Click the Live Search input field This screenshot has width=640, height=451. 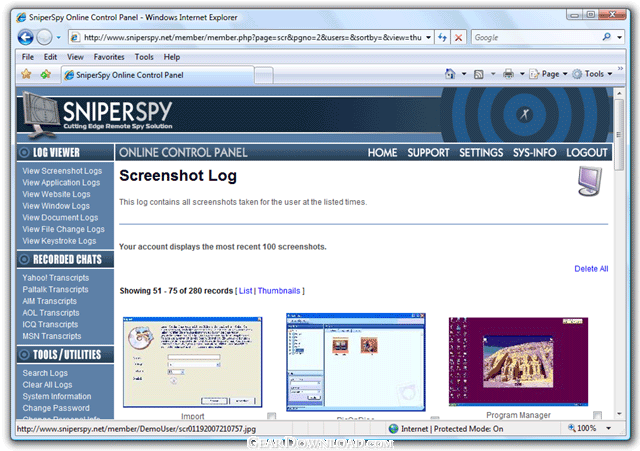pyautogui.click(x=534, y=37)
